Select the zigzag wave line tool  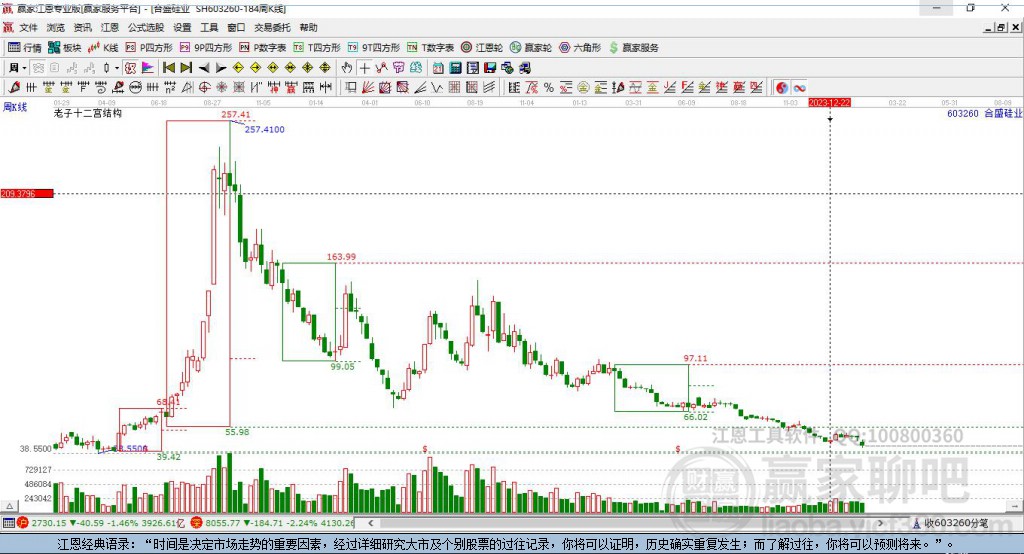pyautogui.click(x=437, y=88)
